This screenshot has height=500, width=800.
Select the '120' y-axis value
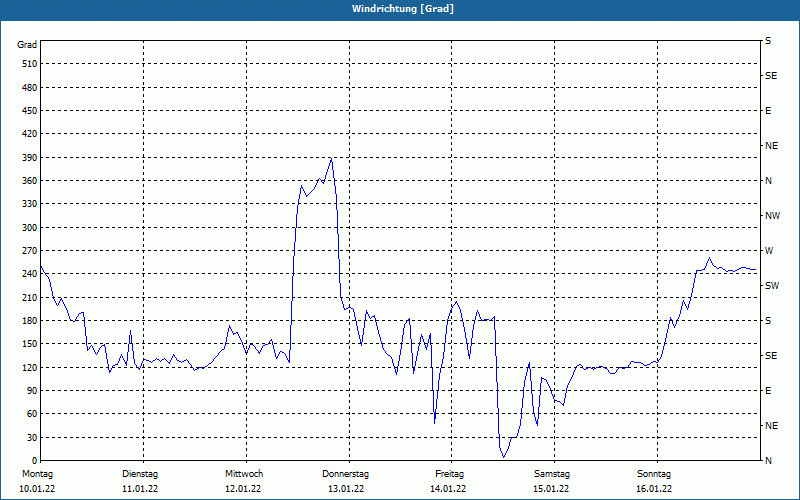point(30,367)
